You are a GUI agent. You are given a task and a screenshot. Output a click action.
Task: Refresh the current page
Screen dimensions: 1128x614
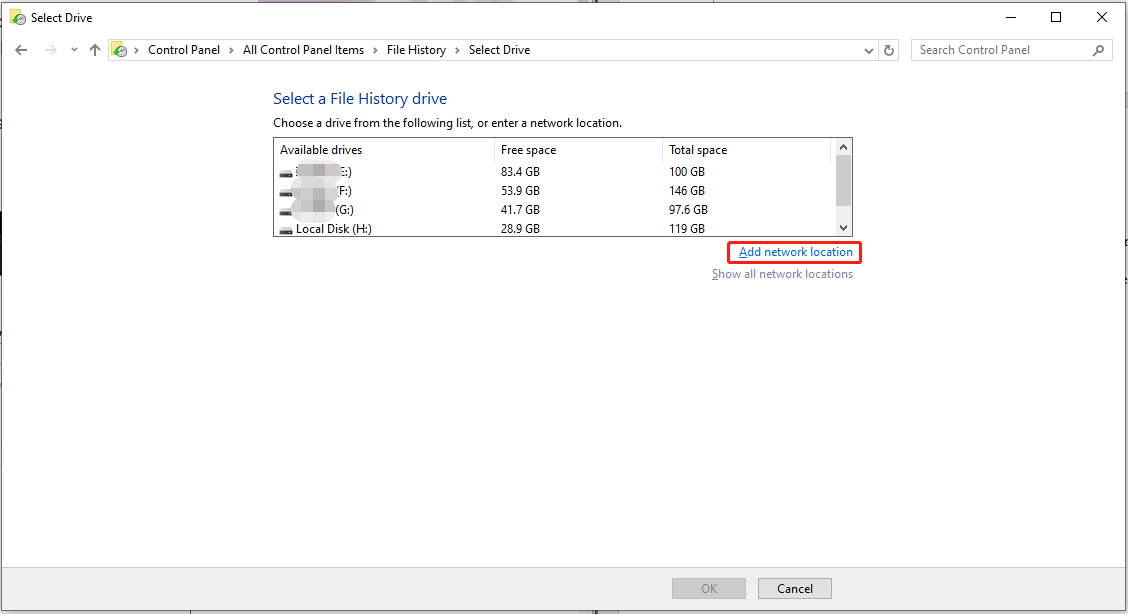[889, 49]
